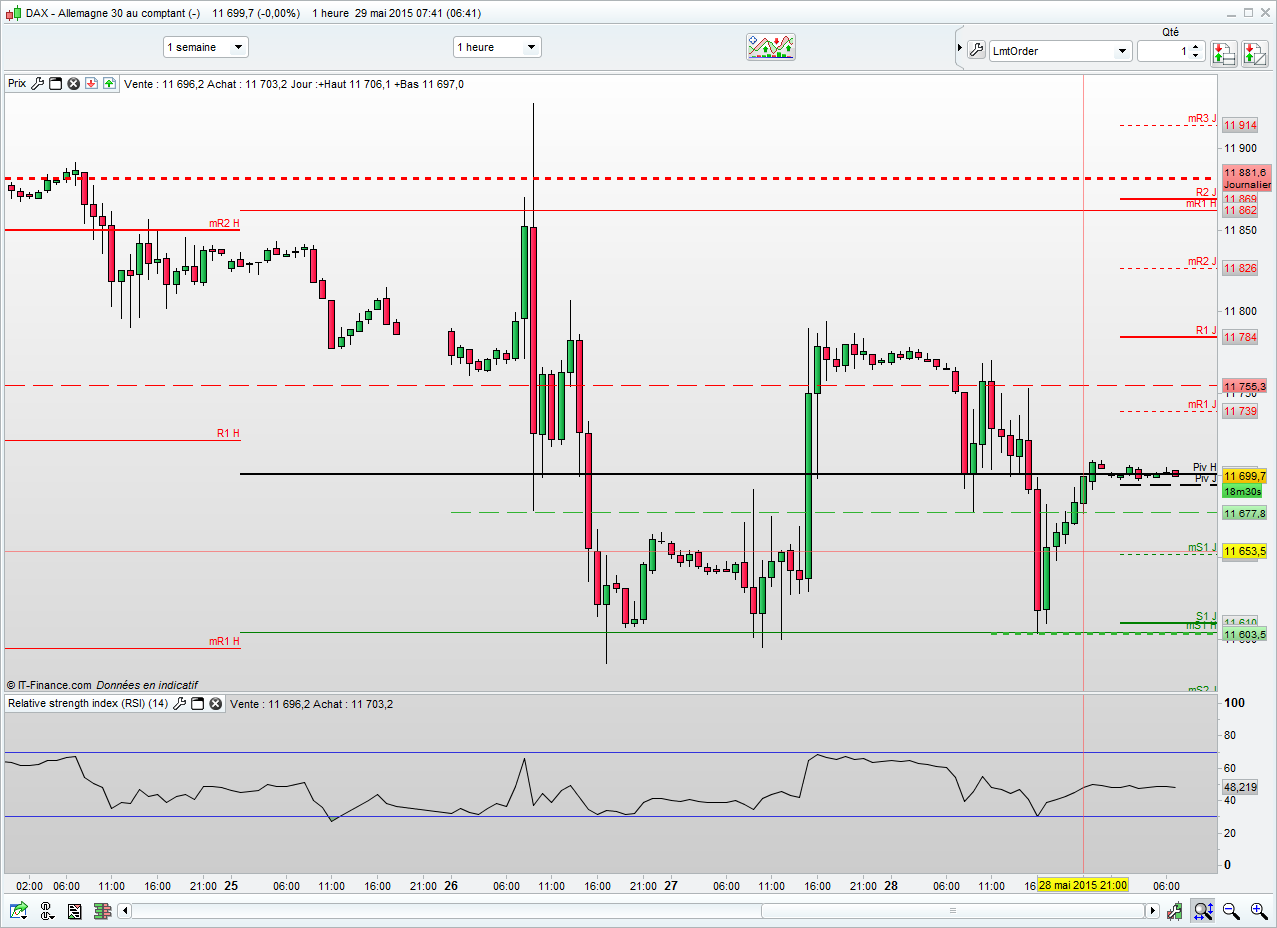This screenshot has height=928, width=1277.
Task: Open the 1 heure timeframe dropdown
Action: point(497,47)
